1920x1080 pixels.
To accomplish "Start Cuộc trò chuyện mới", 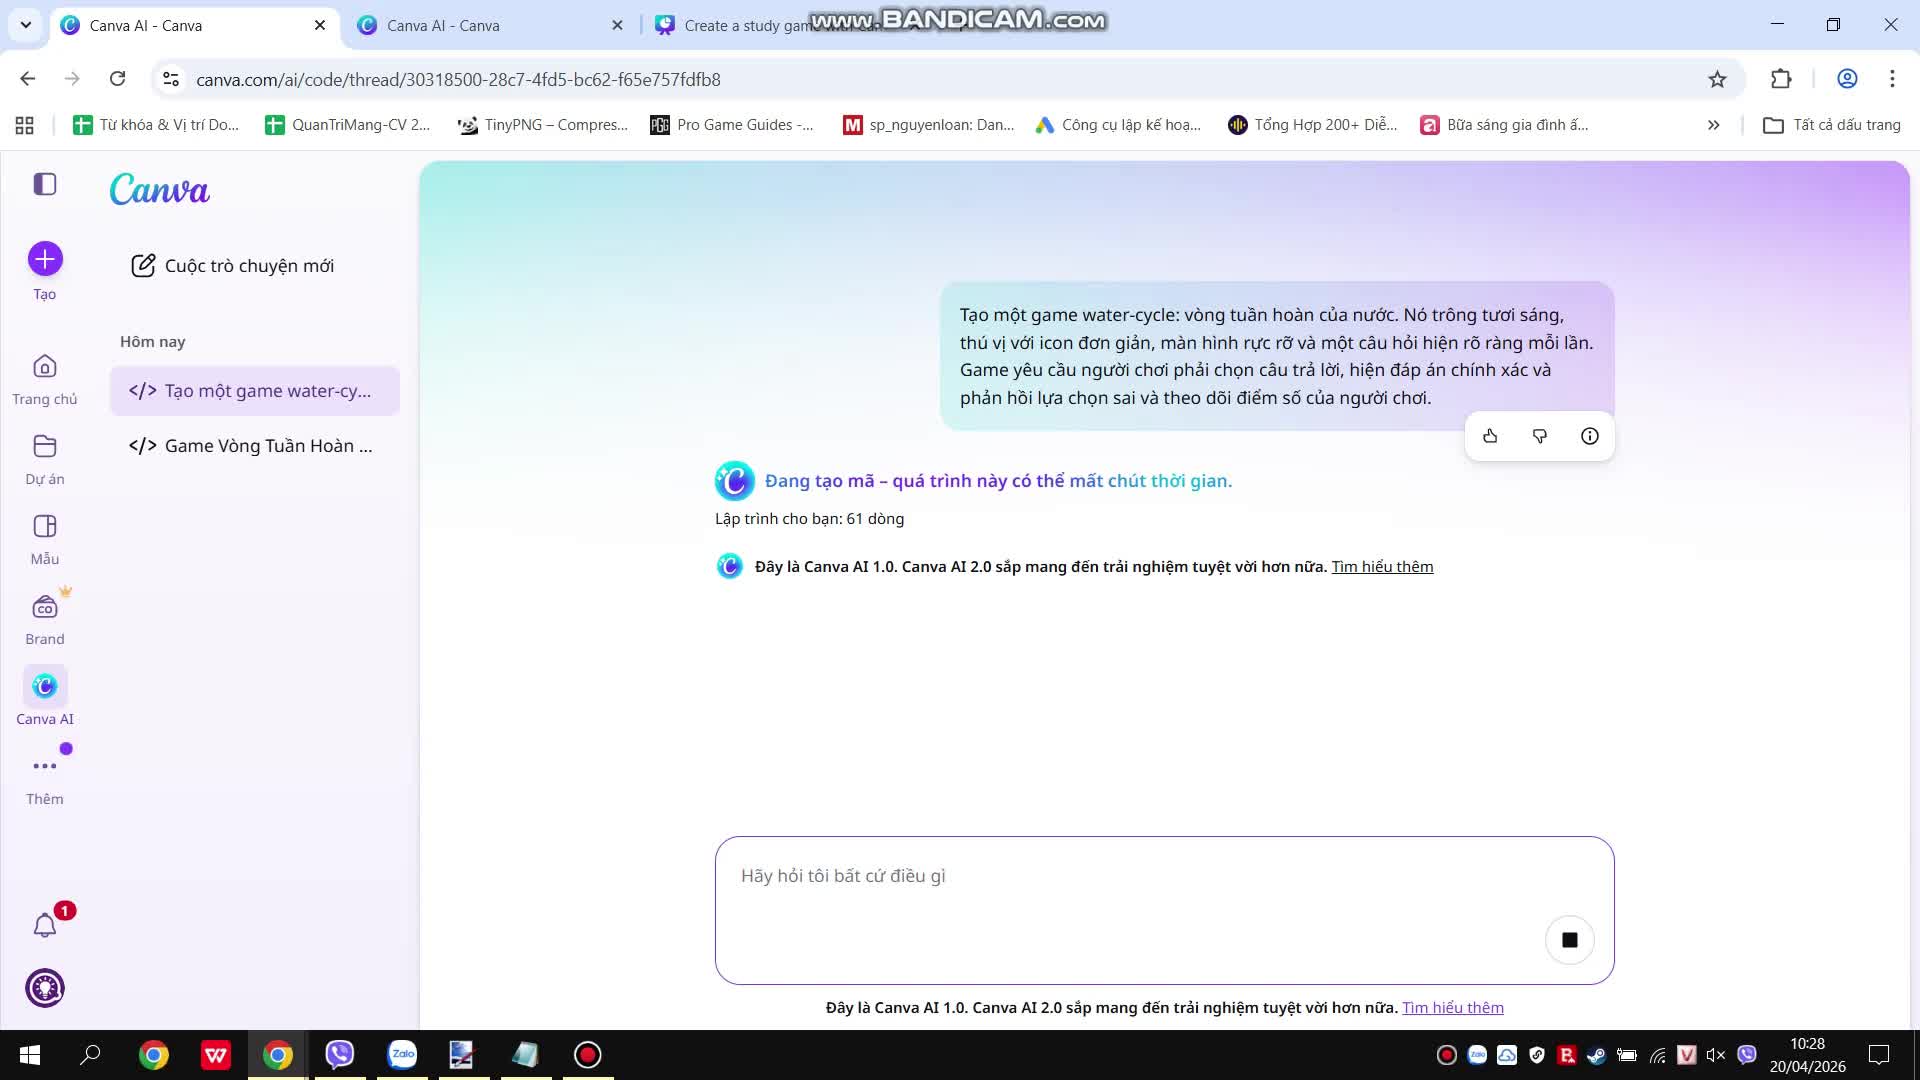I will click(x=233, y=265).
